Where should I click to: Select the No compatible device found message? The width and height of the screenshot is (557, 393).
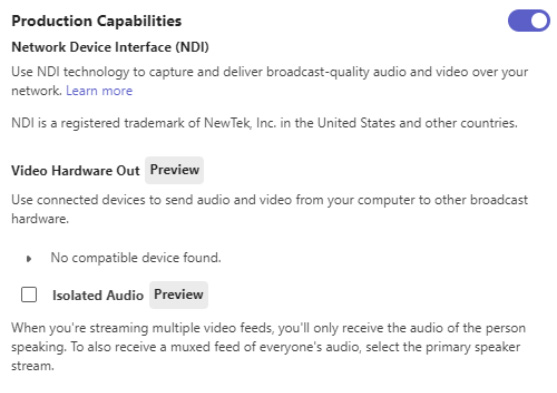tap(136, 258)
